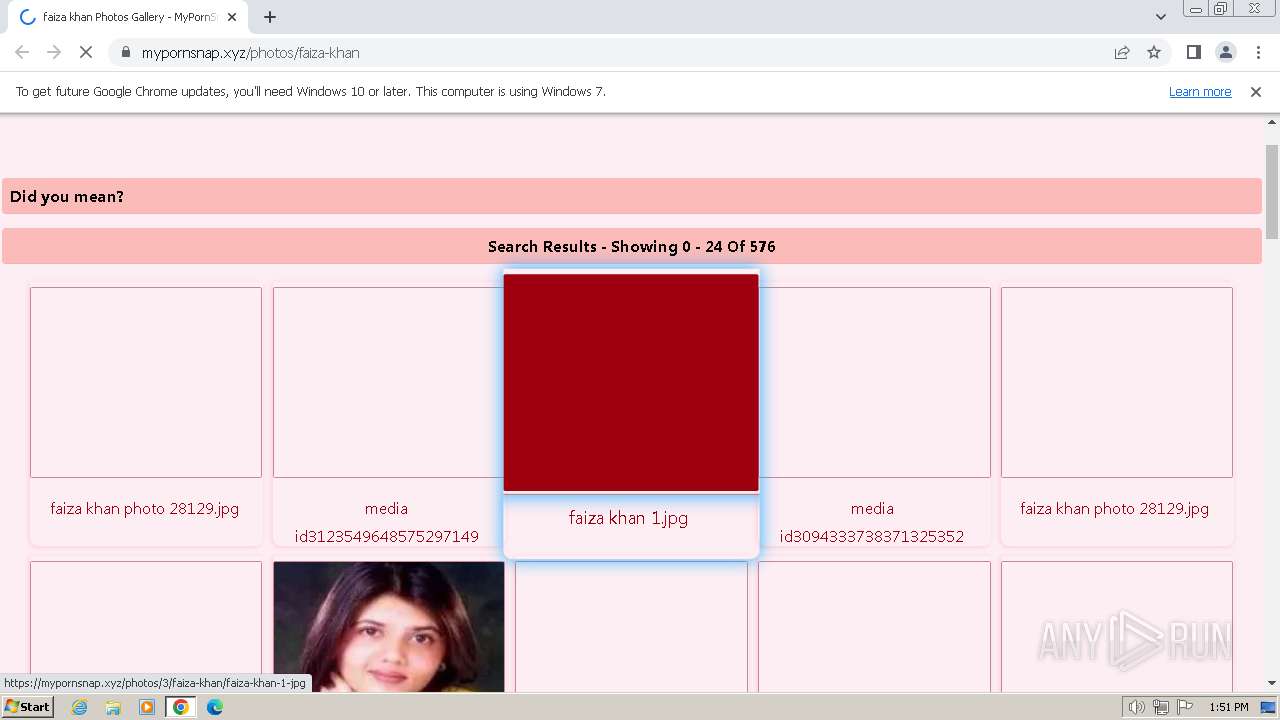Click the 'Did you mean?' heading

[67, 196]
